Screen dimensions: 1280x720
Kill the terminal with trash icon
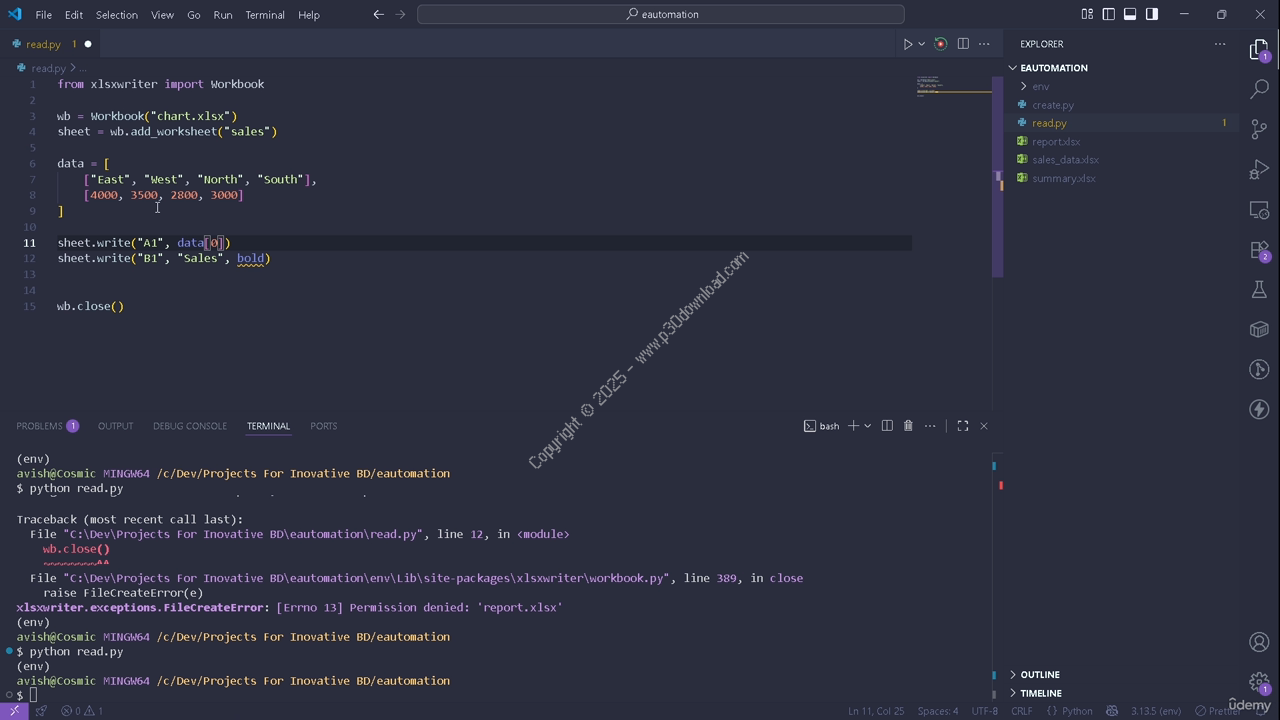(908, 426)
